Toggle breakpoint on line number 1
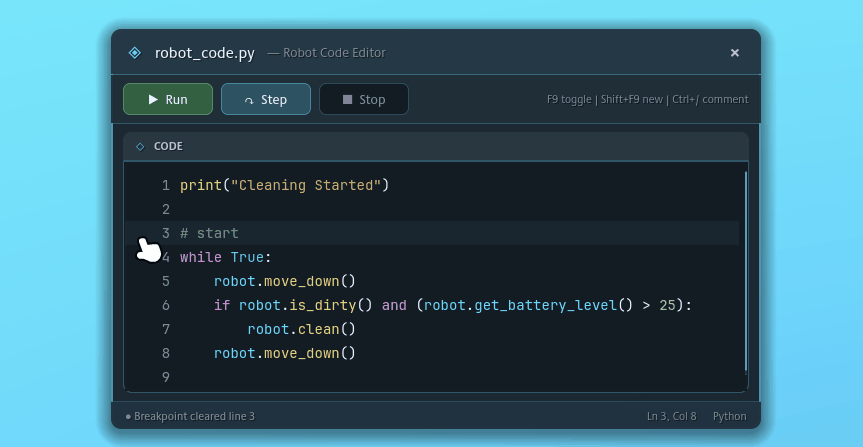 point(166,186)
